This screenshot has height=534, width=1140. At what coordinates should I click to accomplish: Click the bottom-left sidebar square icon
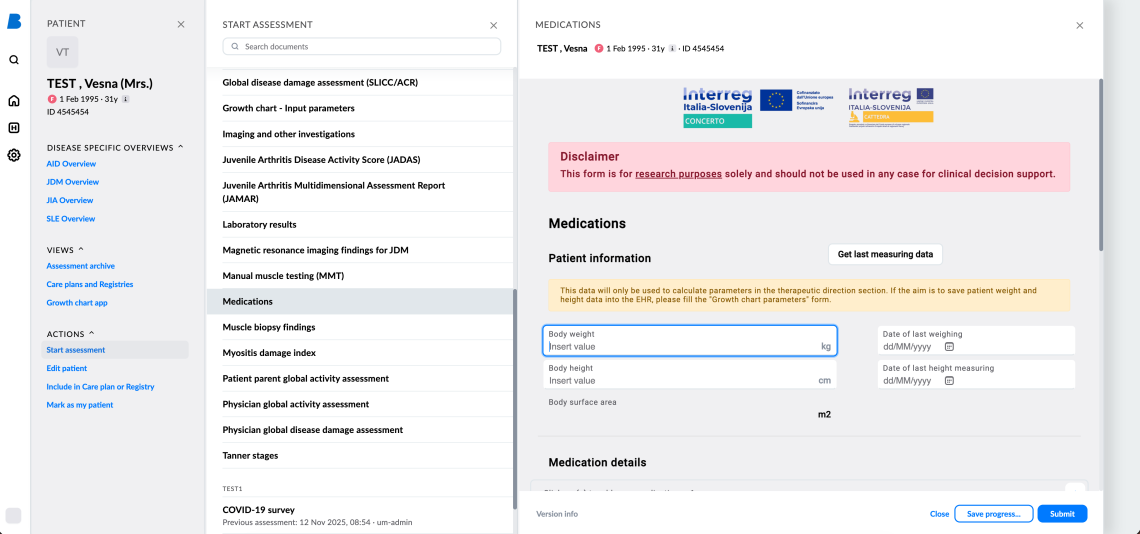(x=14, y=515)
